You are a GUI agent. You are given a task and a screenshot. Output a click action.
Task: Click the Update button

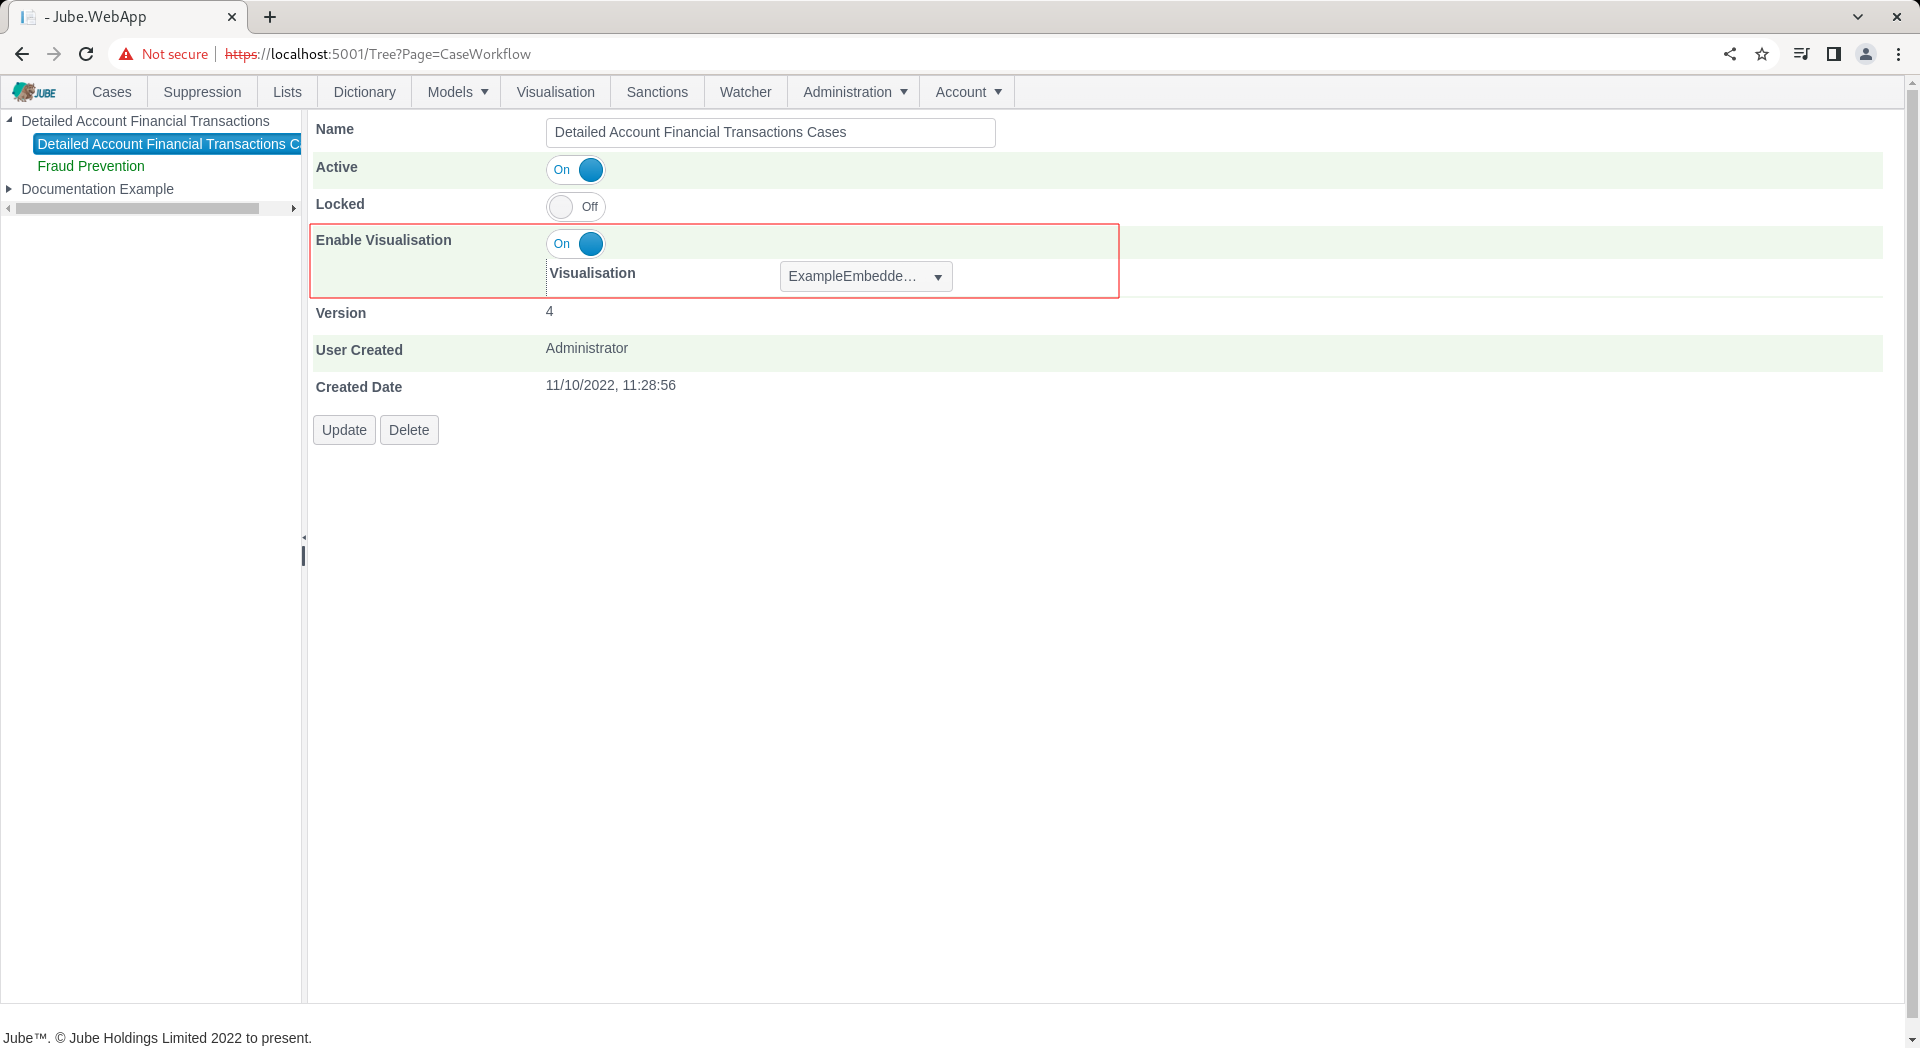(344, 430)
